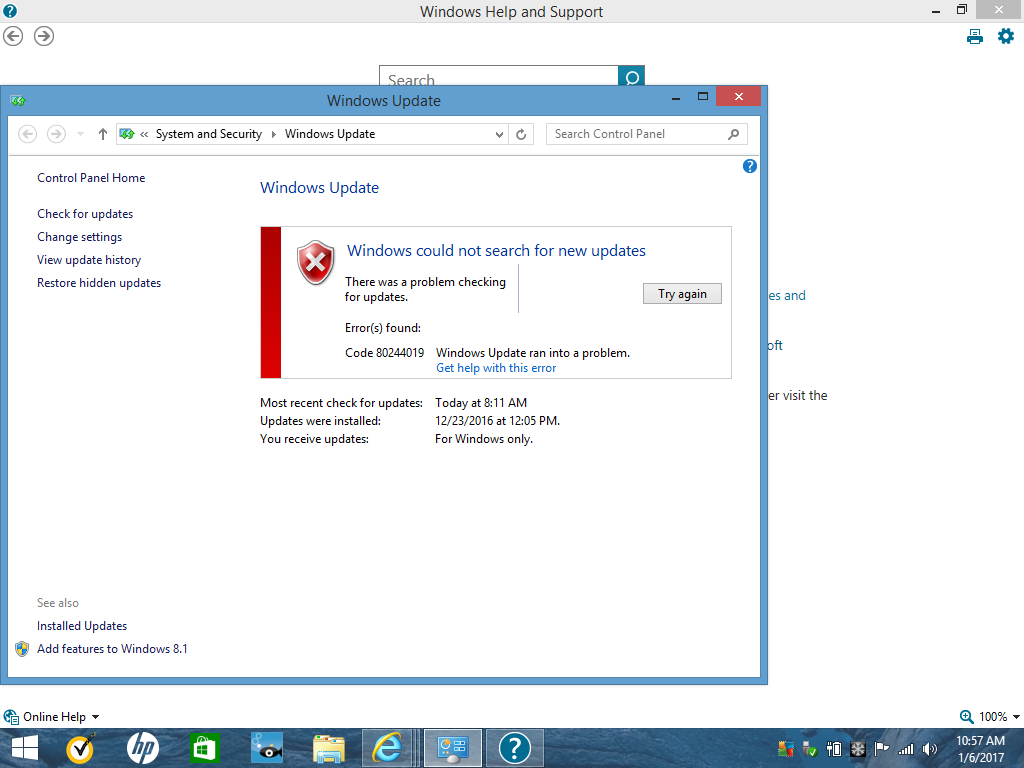Refresh the Windows Update page
The height and width of the screenshot is (768, 1024).
click(x=521, y=135)
